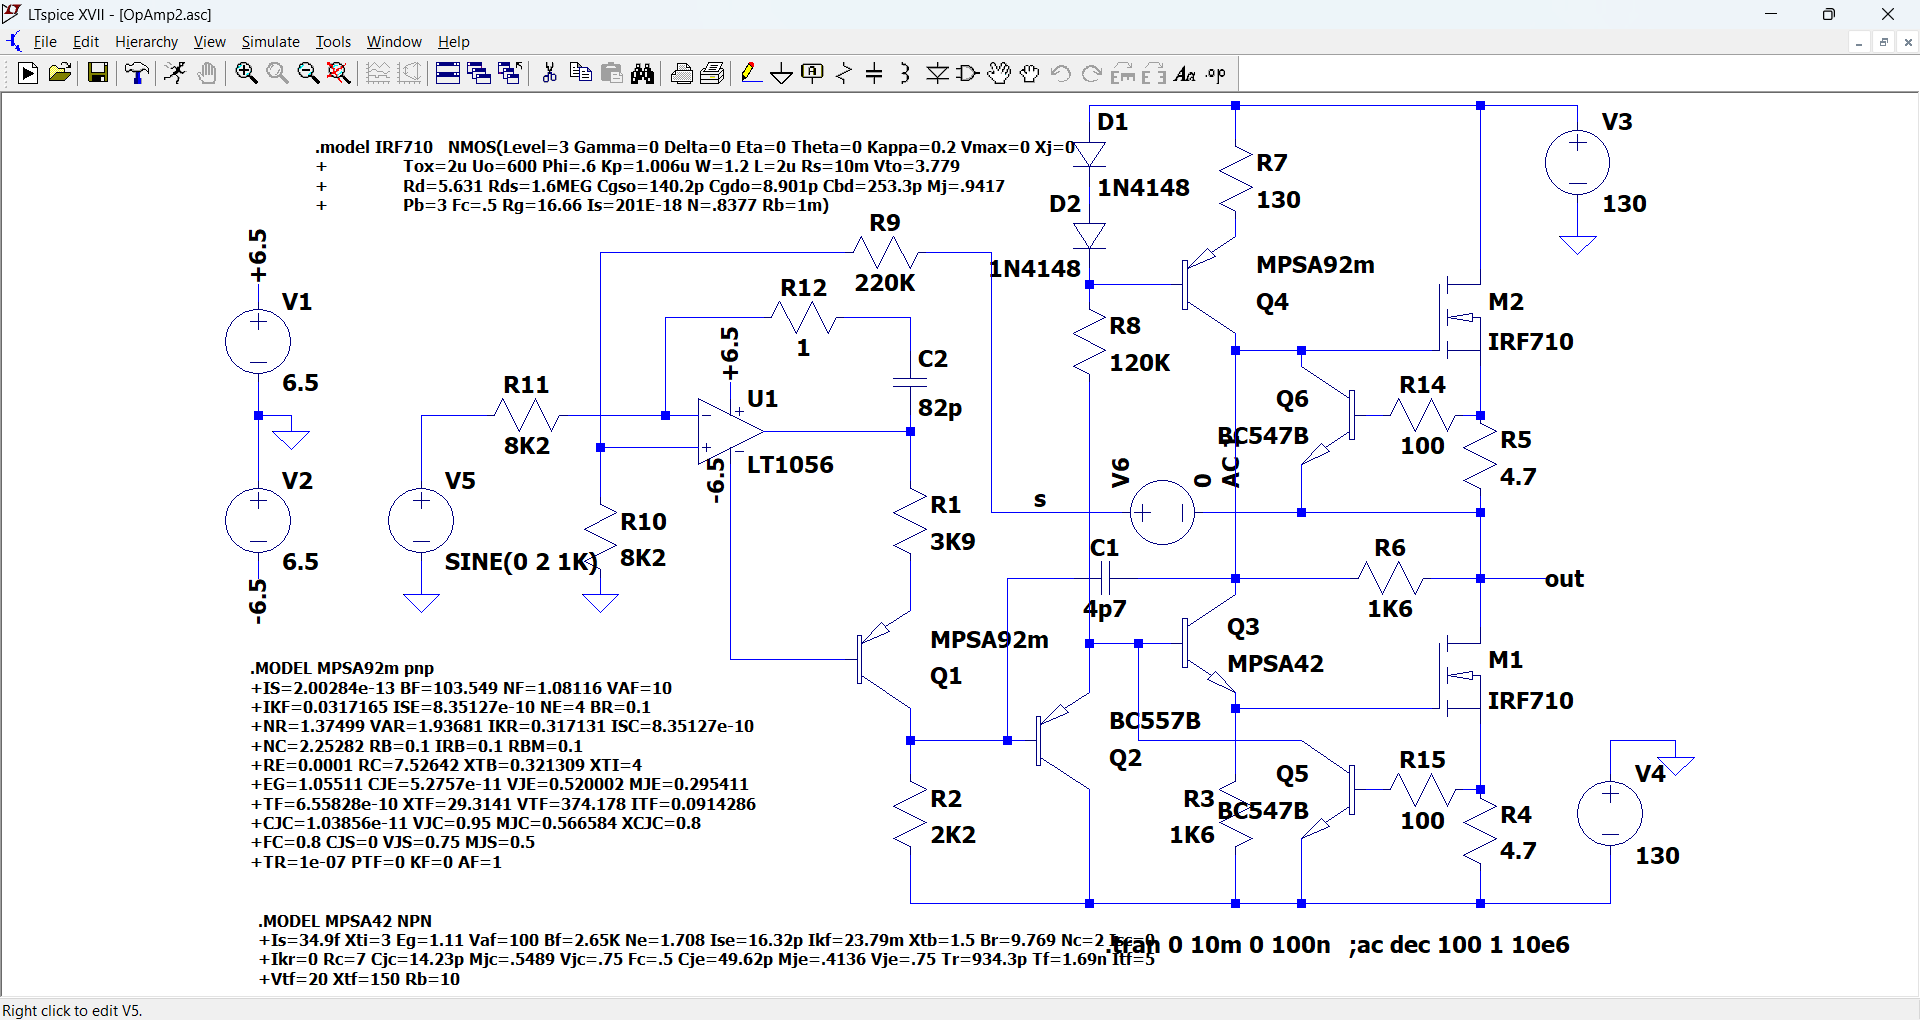Click the 'SINE(0 2 1K)' source value text

tap(521, 562)
